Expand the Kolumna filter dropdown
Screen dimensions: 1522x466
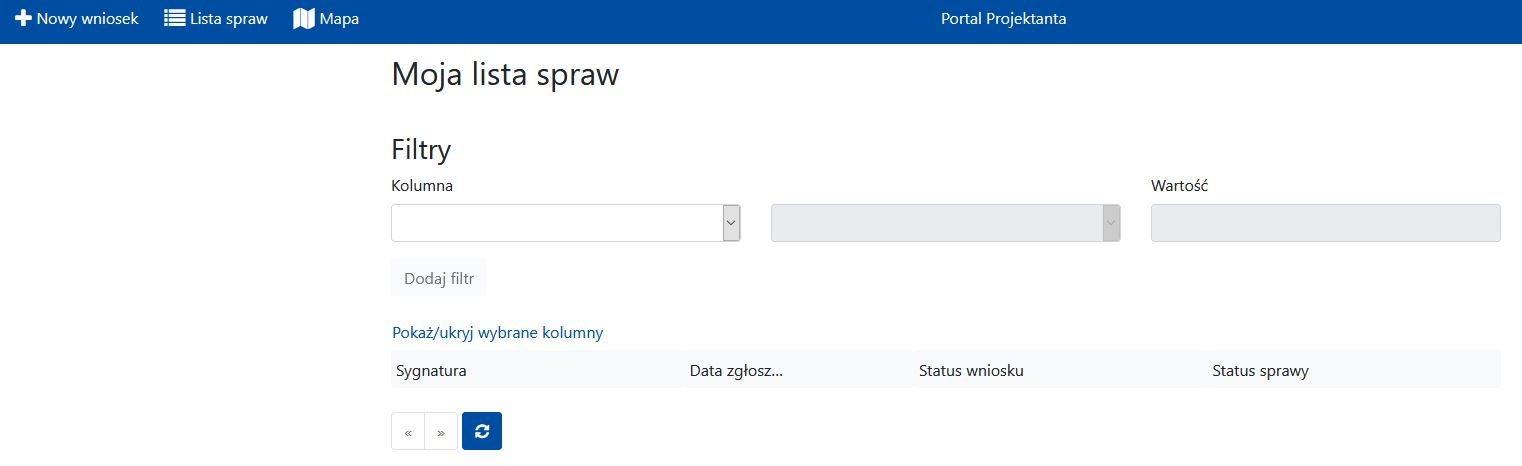565,223
